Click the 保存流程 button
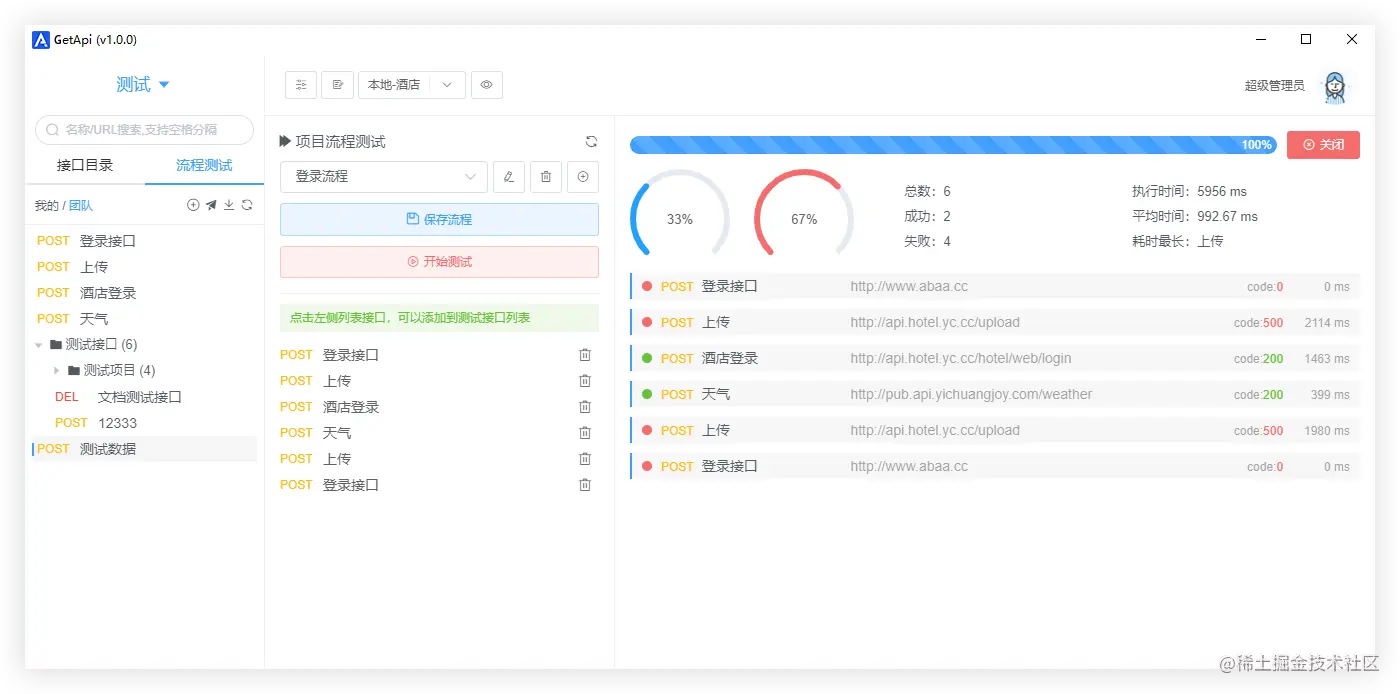Image resolution: width=1400 pixels, height=694 pixels. point(439,219)
